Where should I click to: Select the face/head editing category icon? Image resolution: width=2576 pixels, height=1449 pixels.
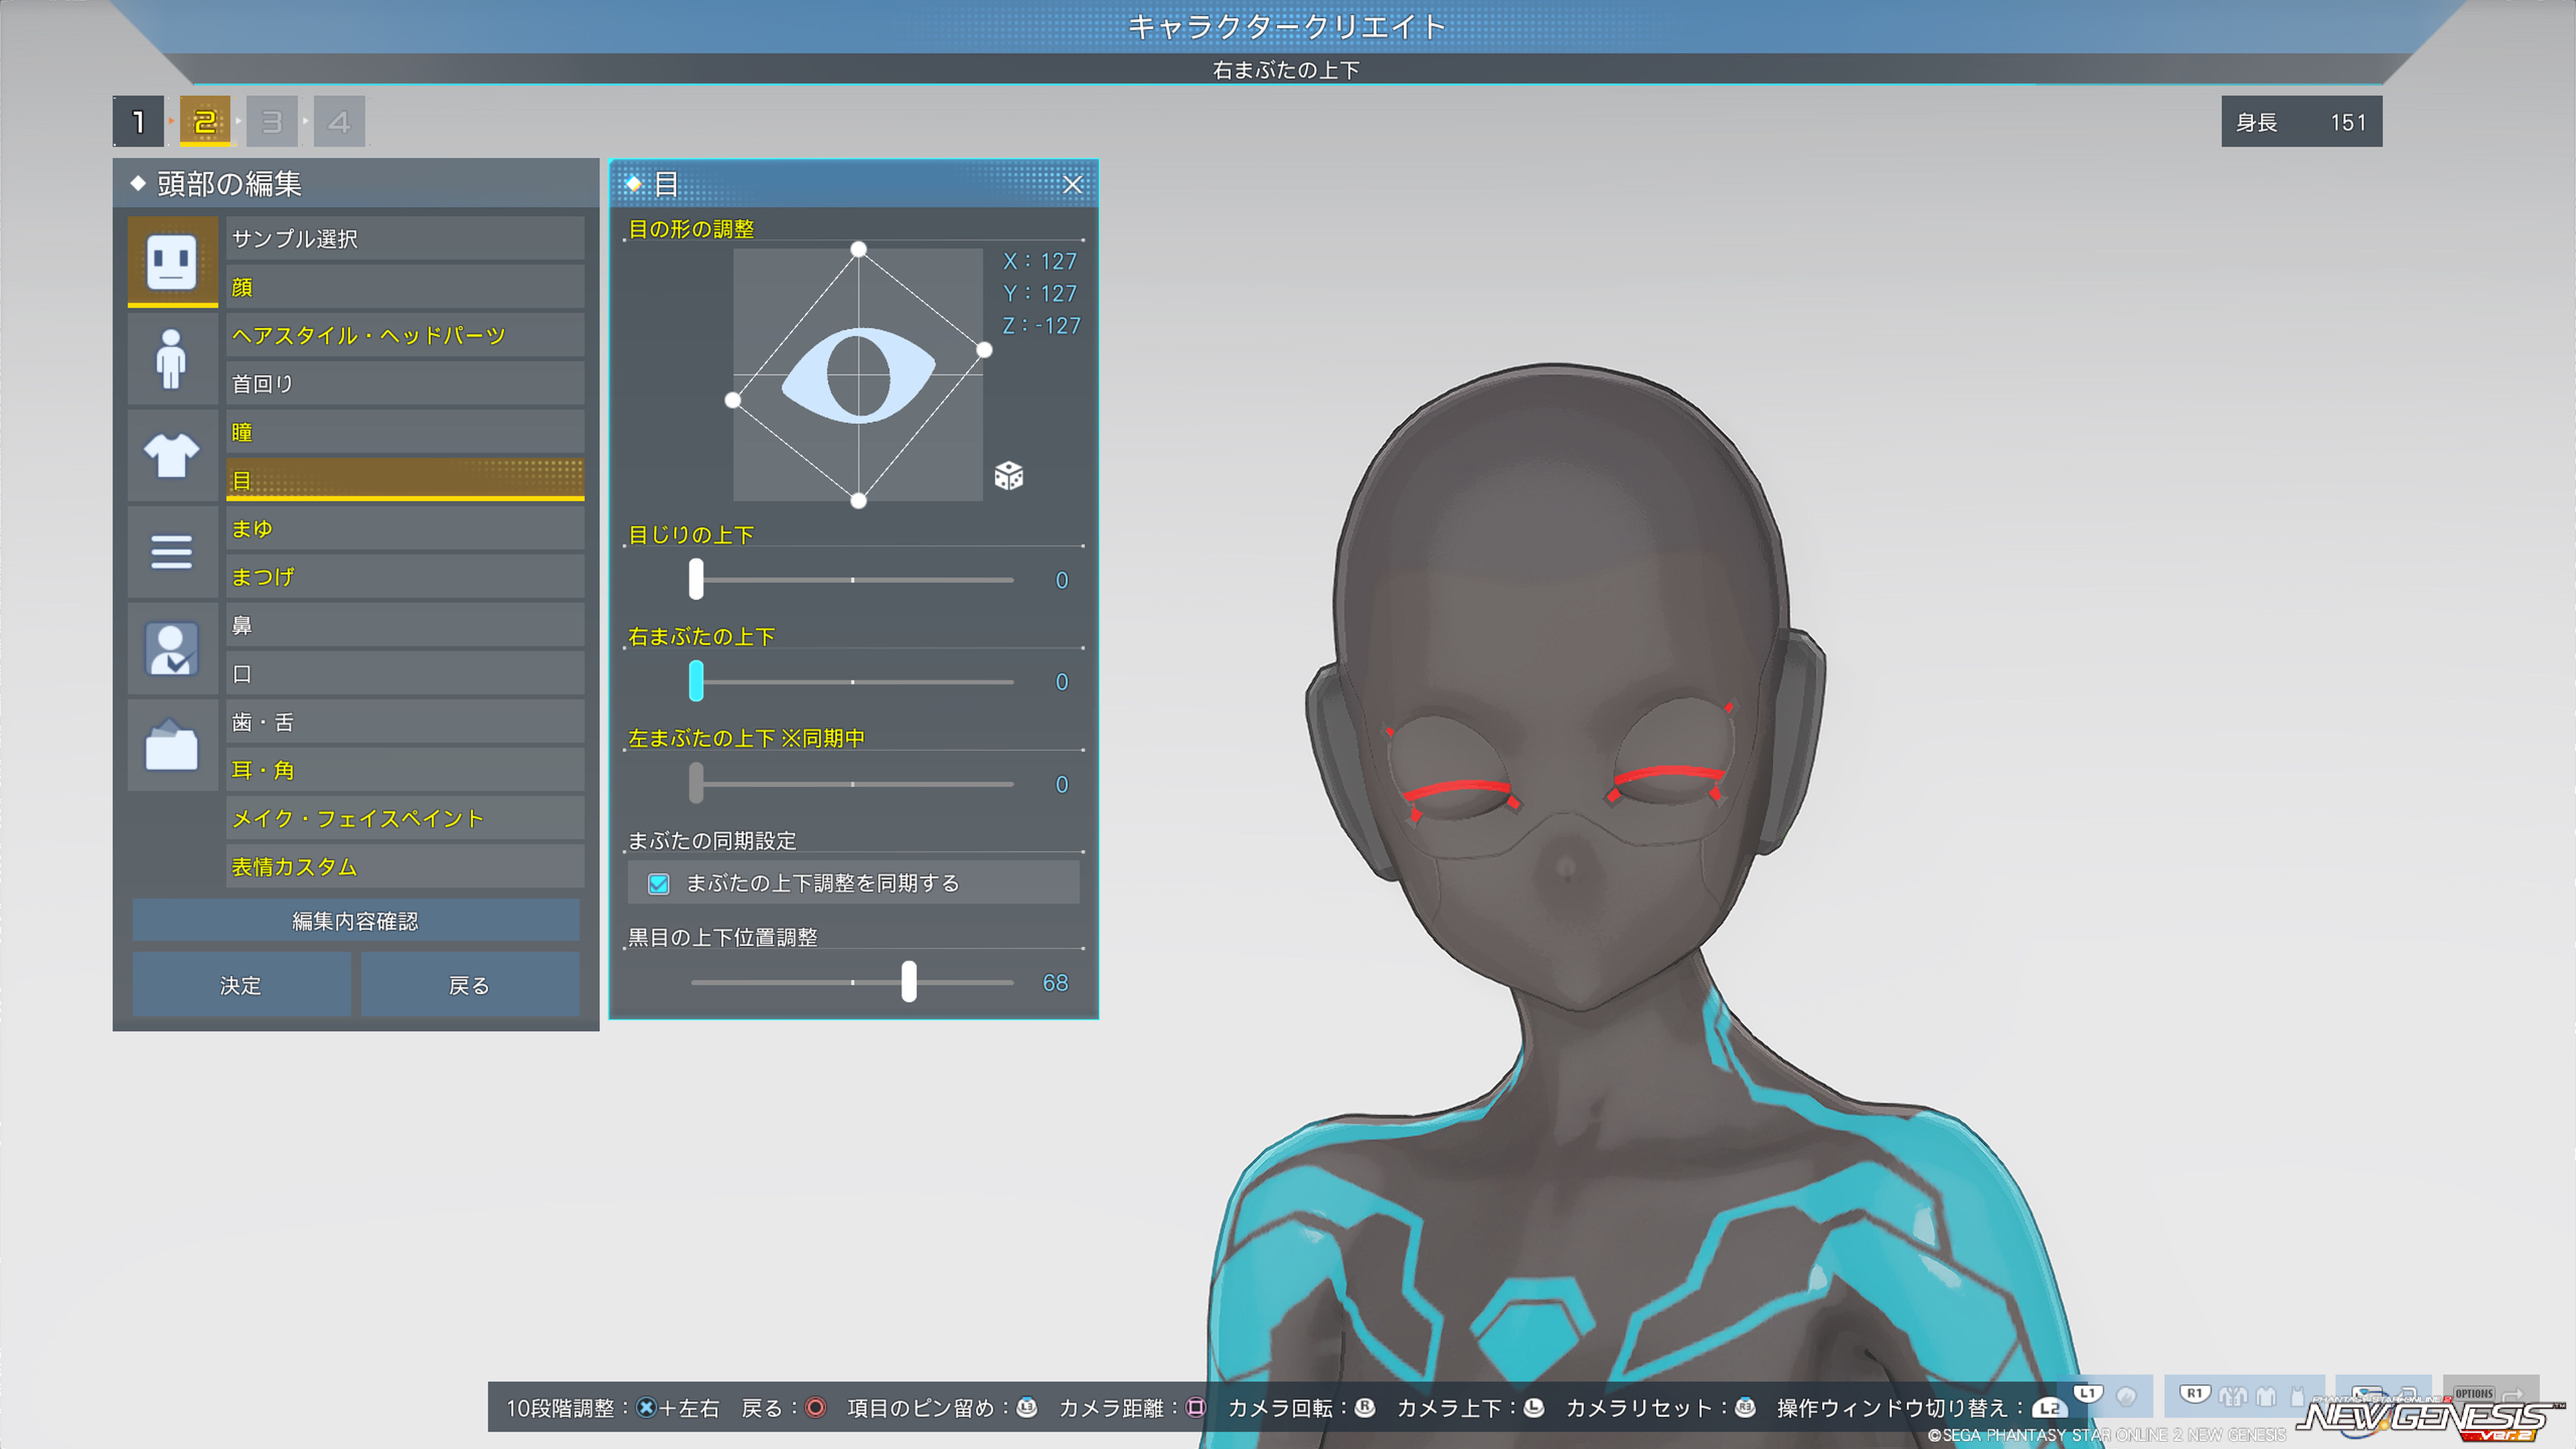coord(172,261)
